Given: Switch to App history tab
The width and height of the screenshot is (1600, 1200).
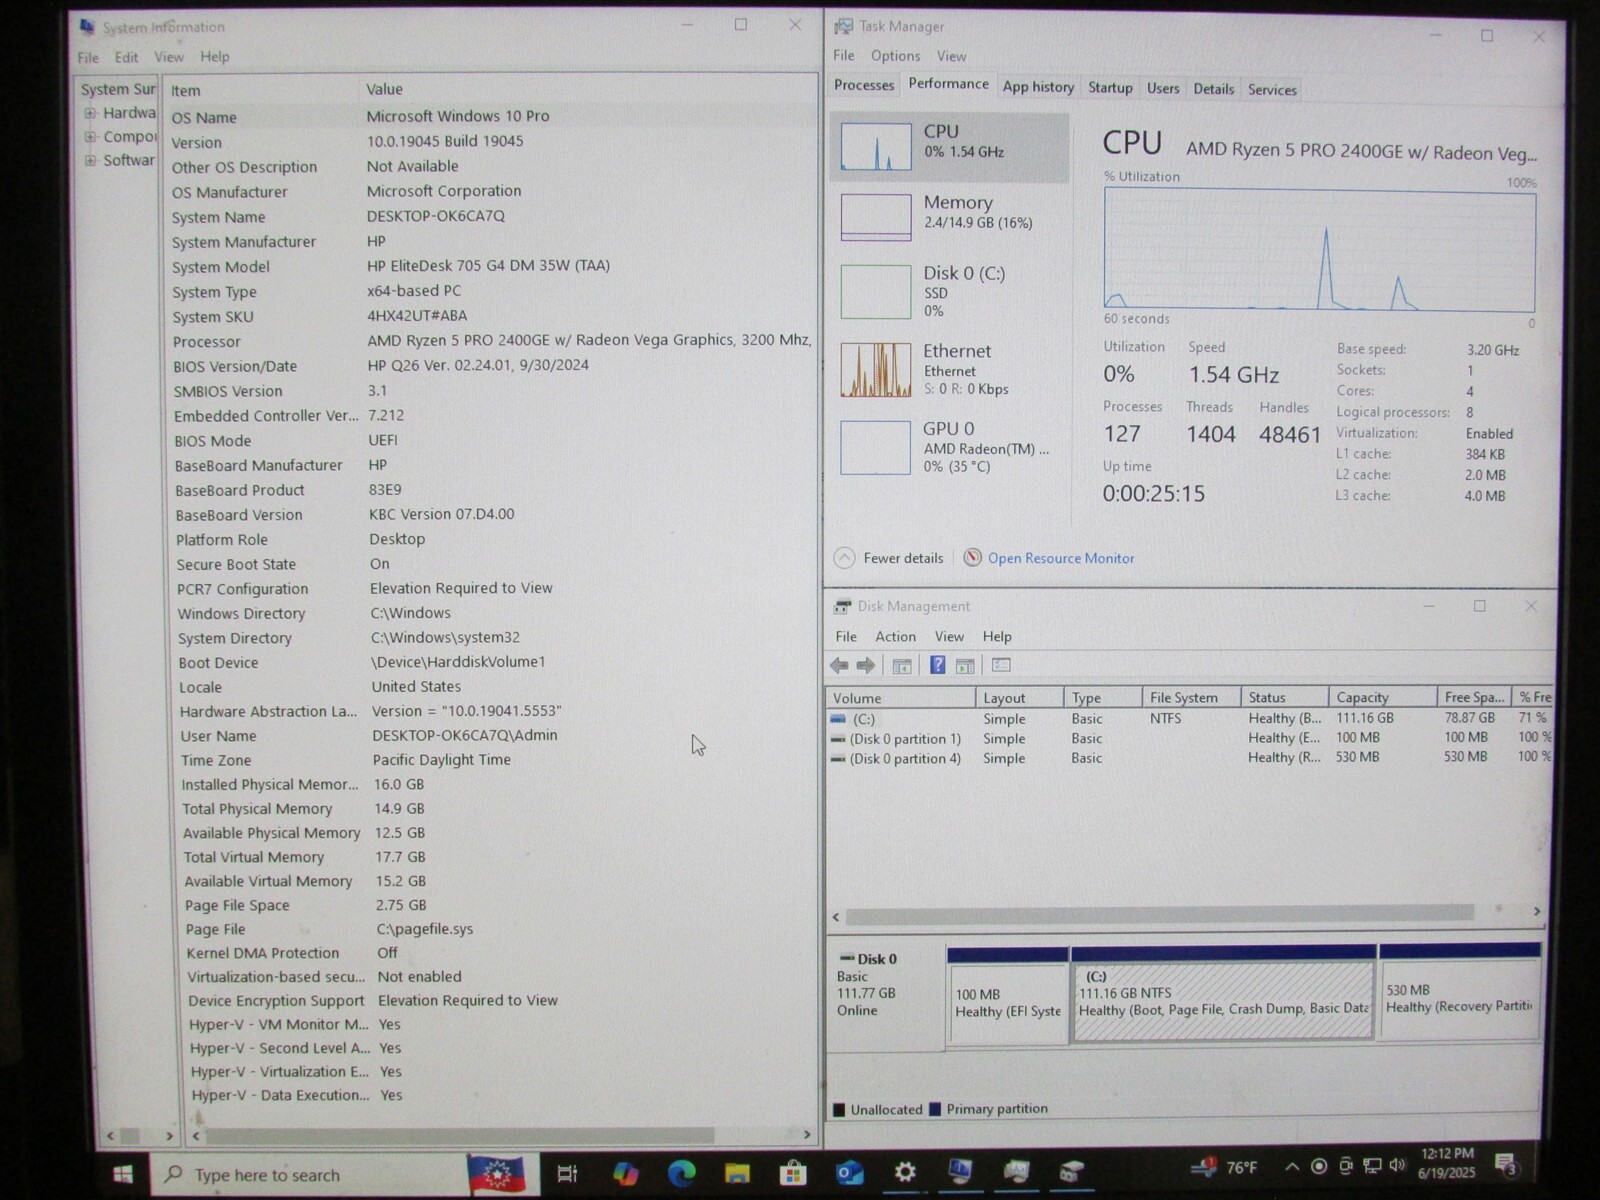Looking at the screenshot, I should tap(1038, 87).
